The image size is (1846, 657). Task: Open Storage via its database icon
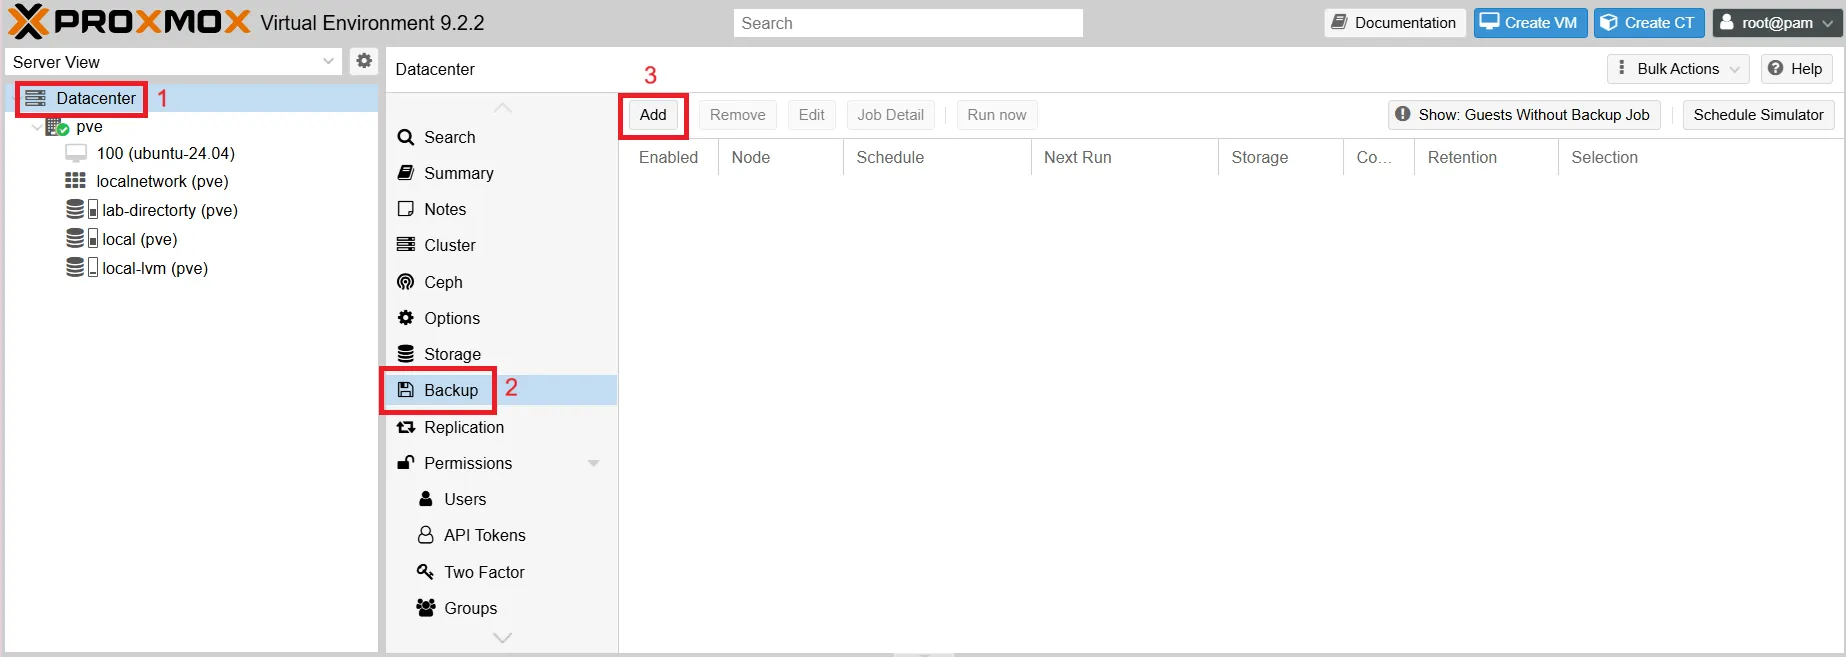[406, 354]
